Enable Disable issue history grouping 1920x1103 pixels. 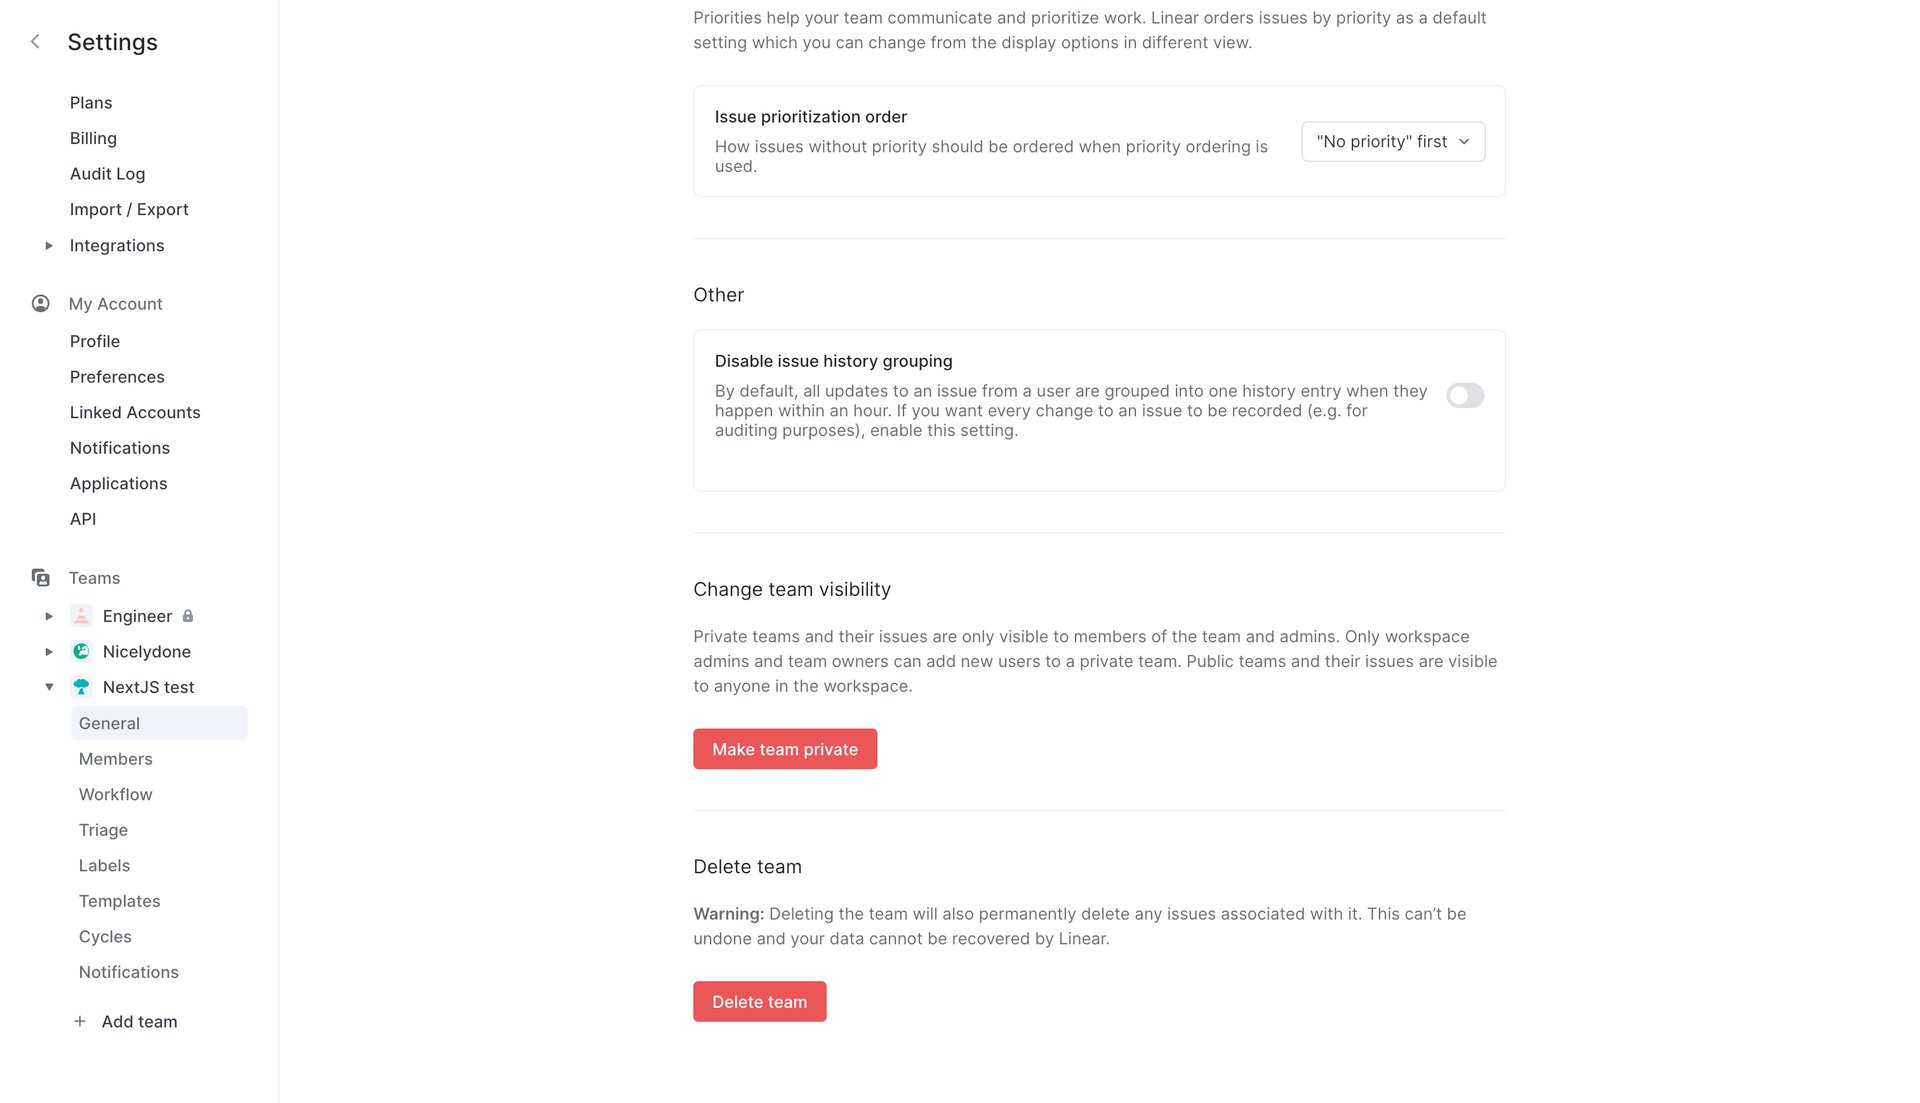1464,396
